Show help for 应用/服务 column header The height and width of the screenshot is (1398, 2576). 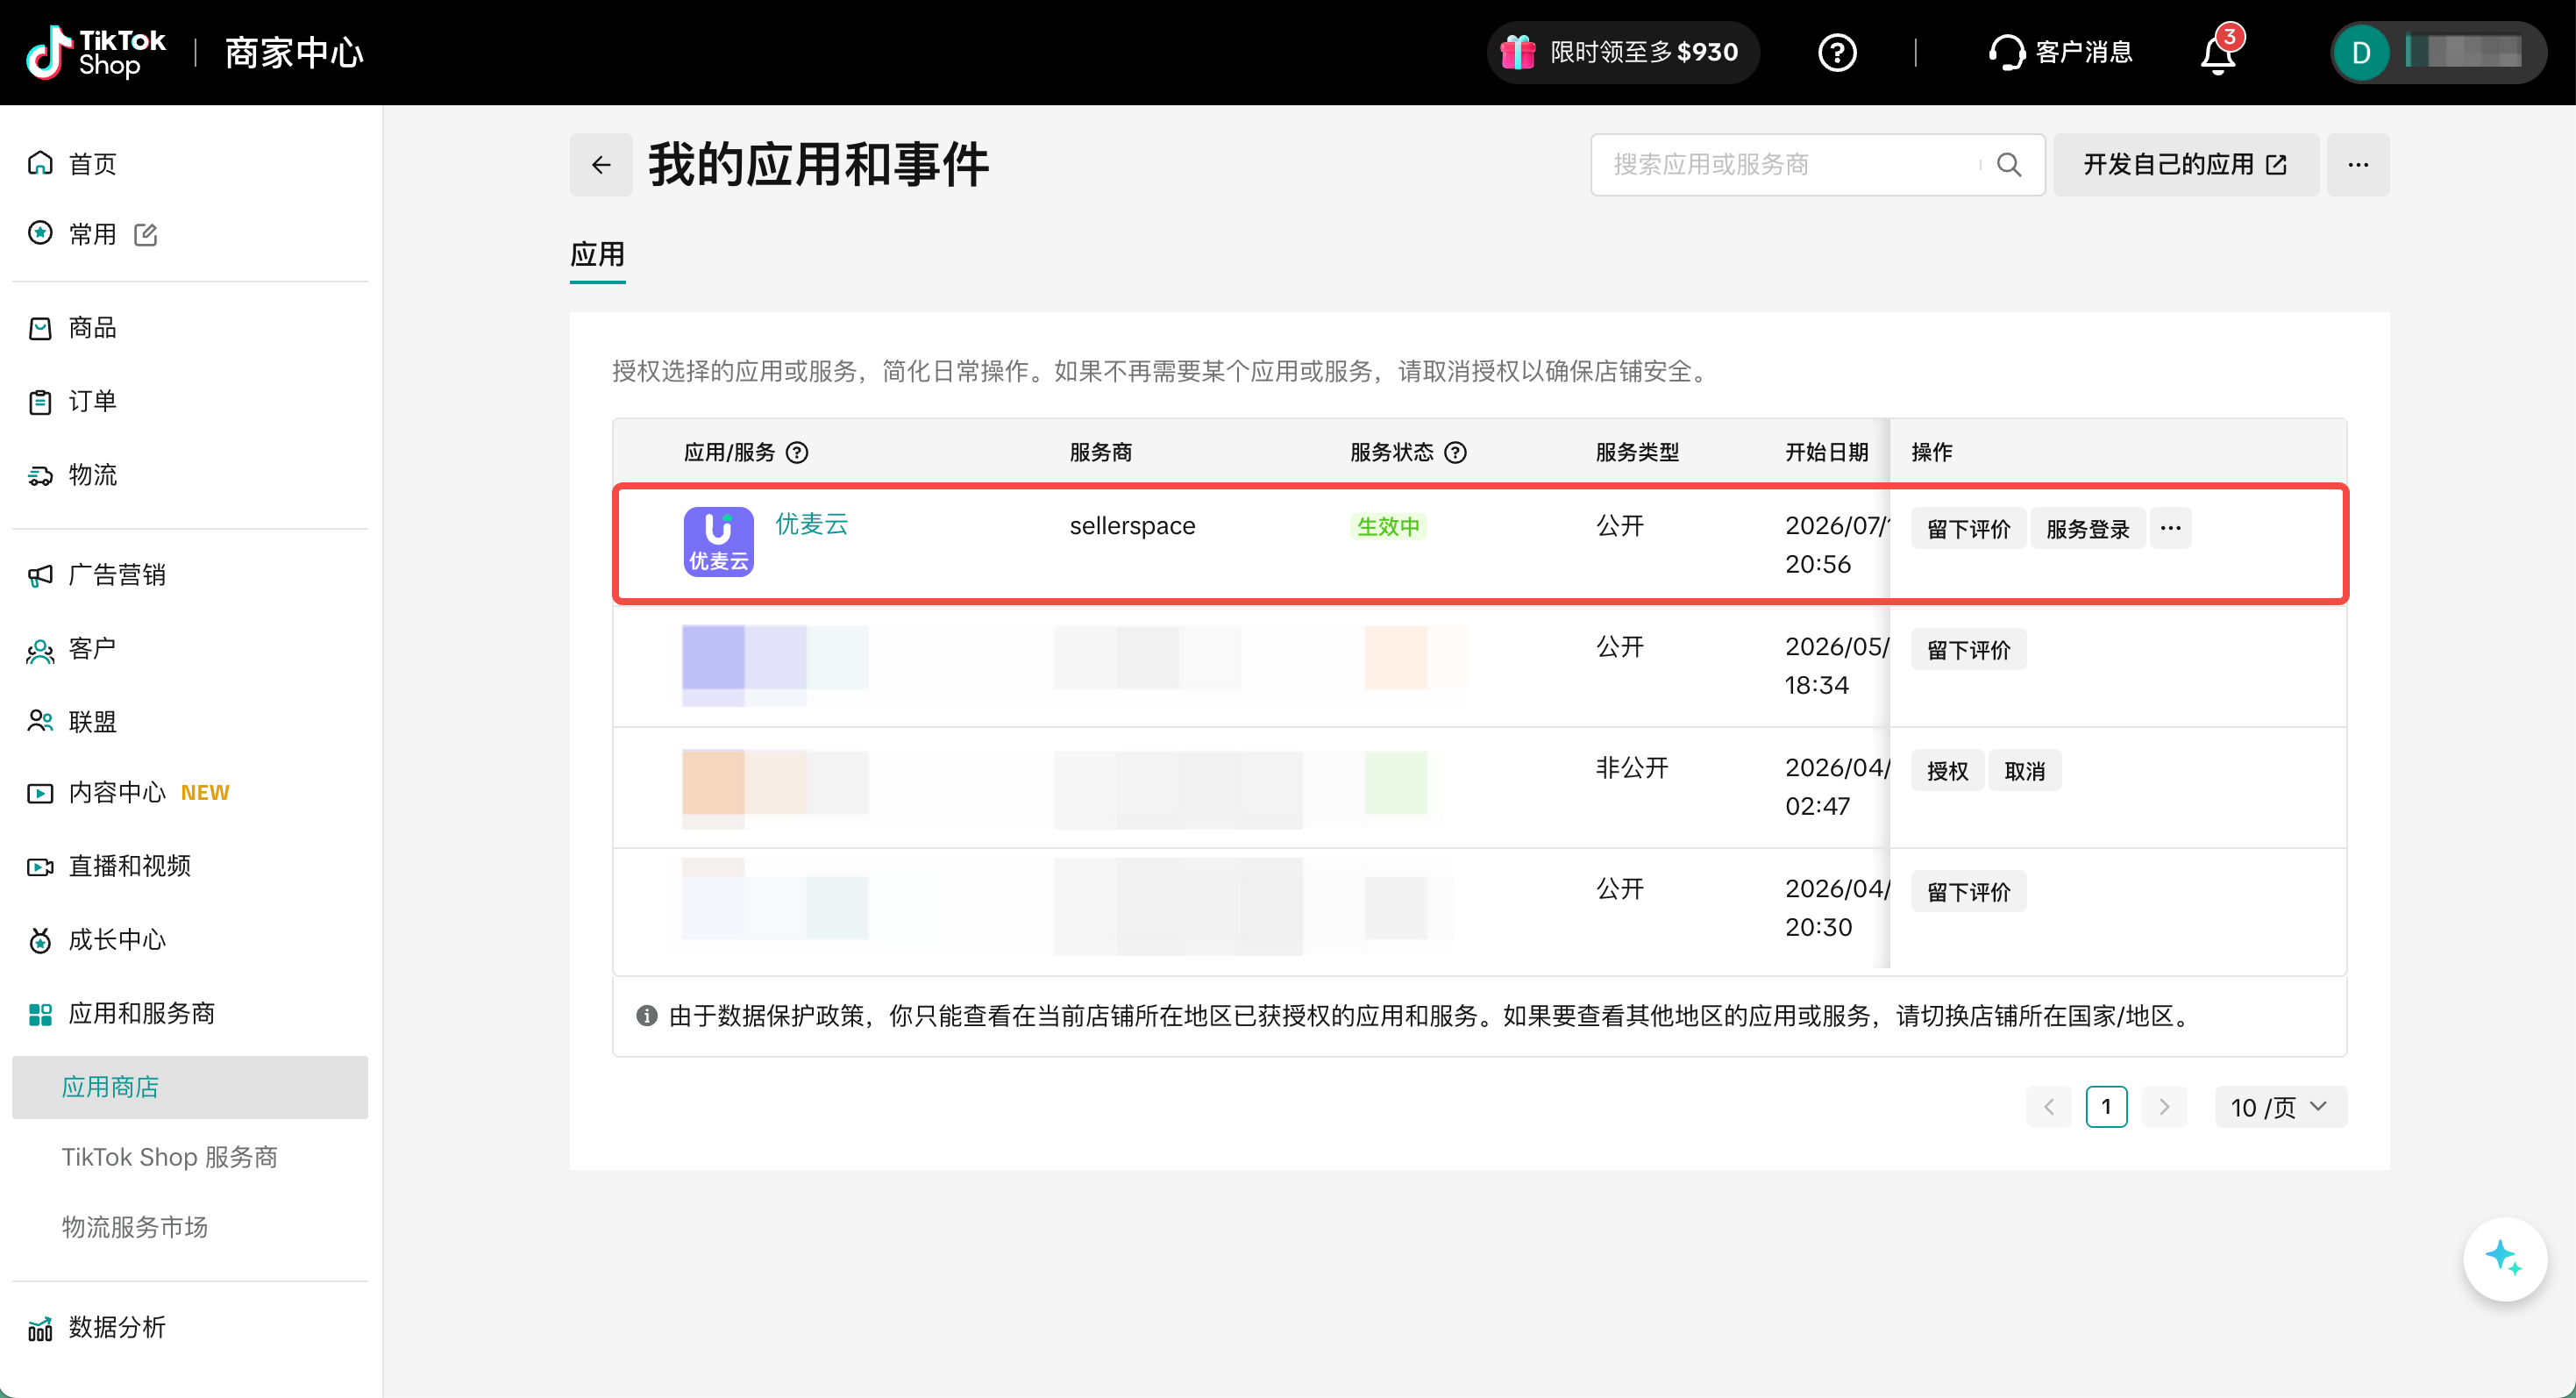click(x=797, y=452)
